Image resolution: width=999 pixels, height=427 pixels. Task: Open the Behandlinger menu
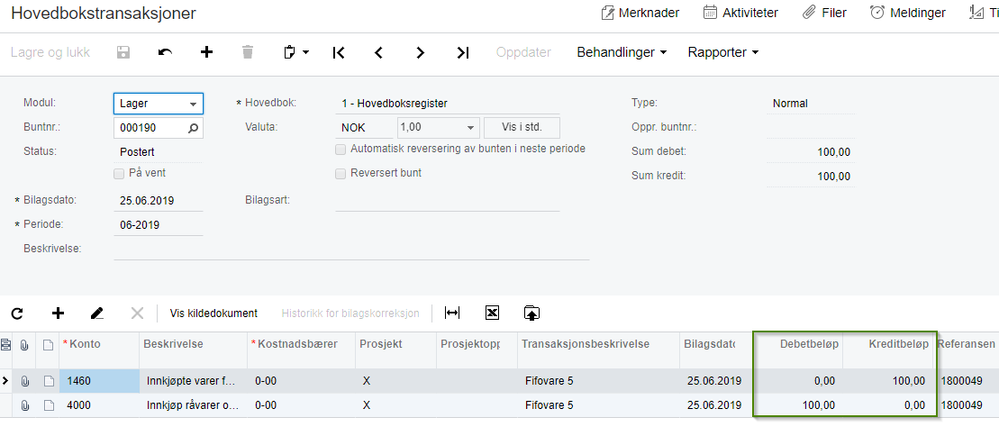click(x=621, y=52)
